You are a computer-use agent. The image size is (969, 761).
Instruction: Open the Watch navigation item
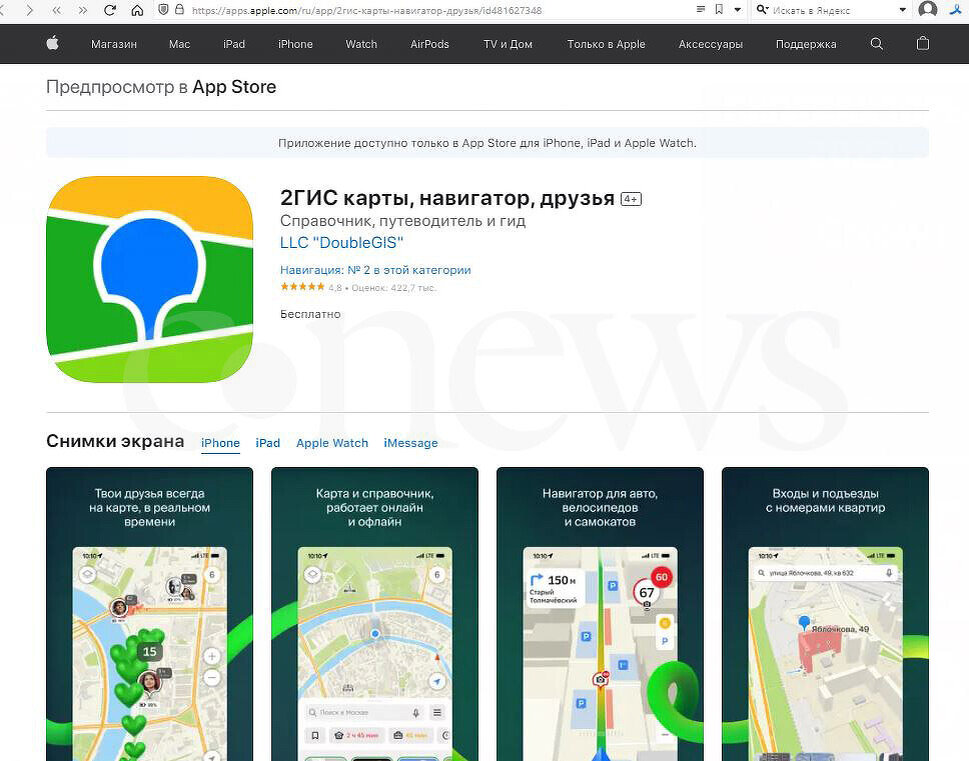pyautogui.click(x=361, y=44)
